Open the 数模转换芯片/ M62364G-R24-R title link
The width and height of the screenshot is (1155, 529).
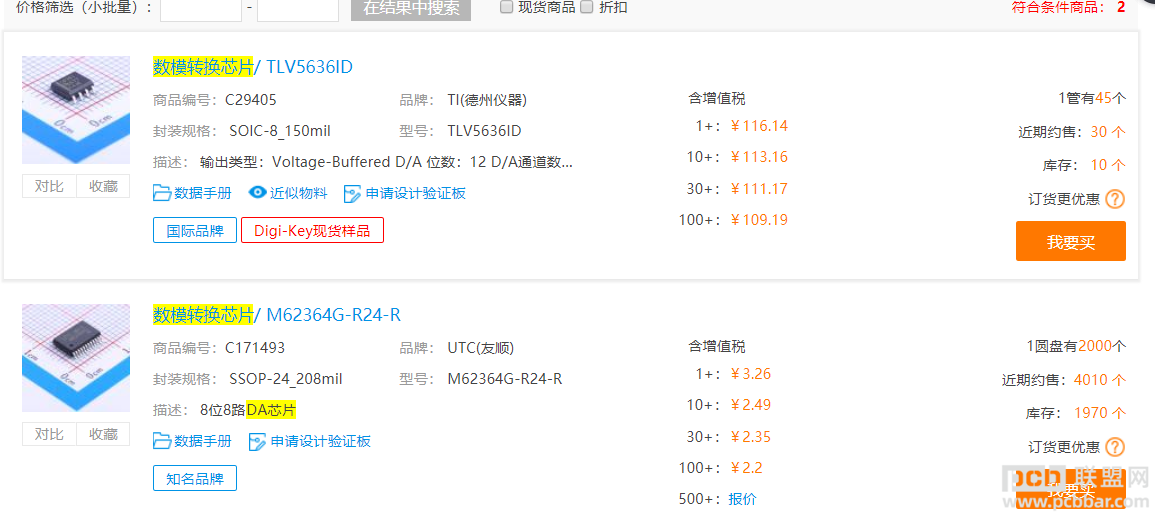coord(276,315)
